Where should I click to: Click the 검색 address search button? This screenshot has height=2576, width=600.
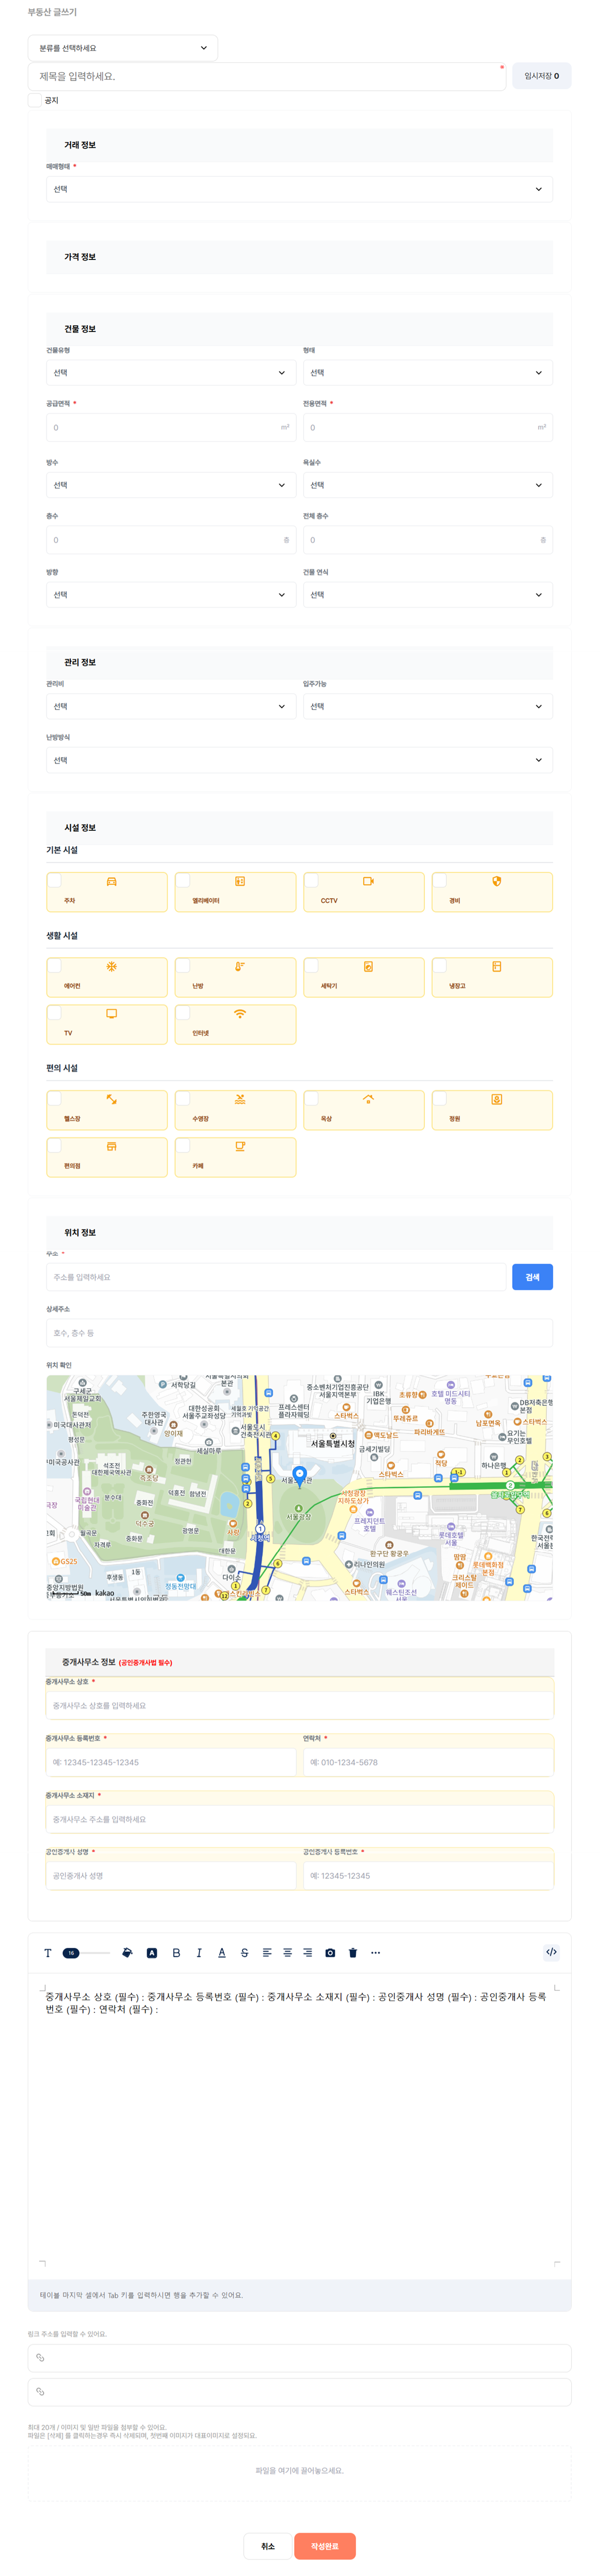[532, 1277]
